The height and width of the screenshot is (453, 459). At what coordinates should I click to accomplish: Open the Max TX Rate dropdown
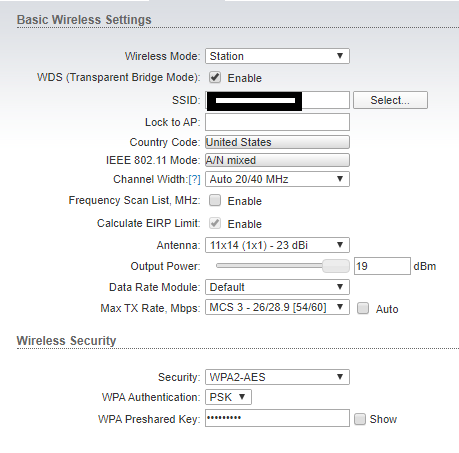pyautogui.click(x=277, y=307)
